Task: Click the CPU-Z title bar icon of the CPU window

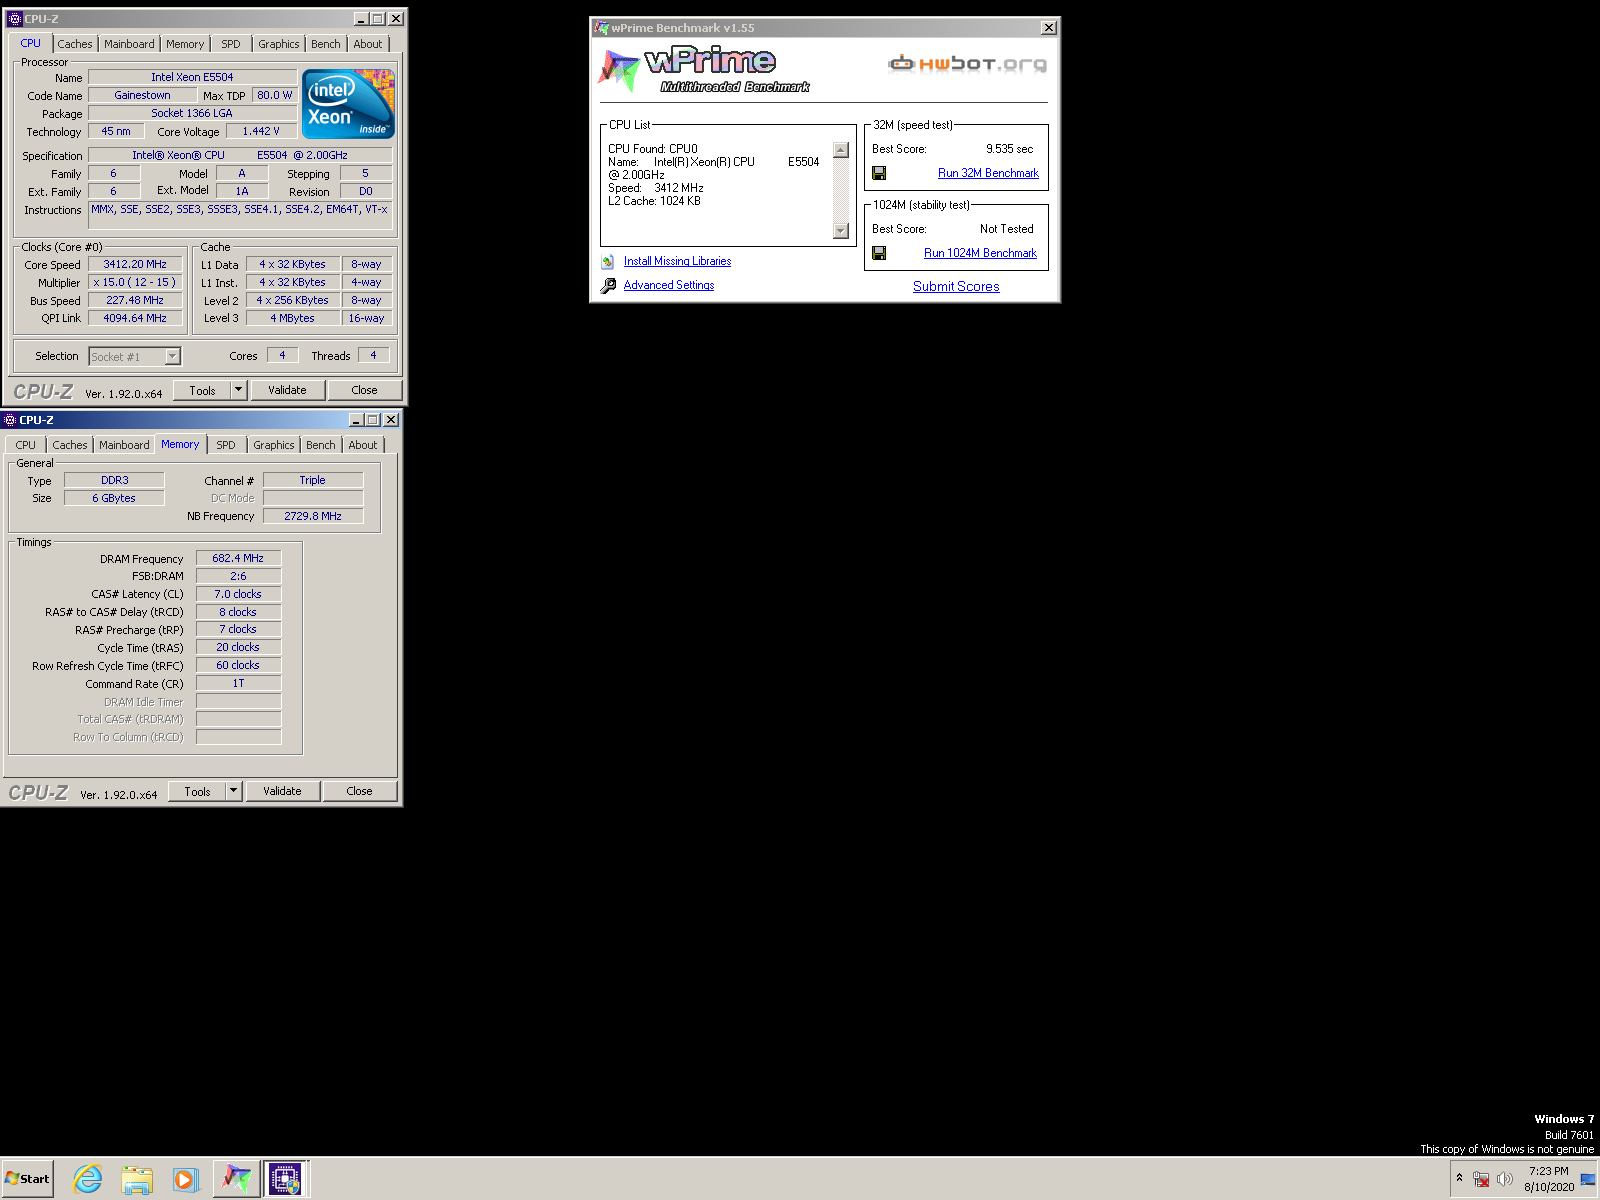Action: [14, 19]
